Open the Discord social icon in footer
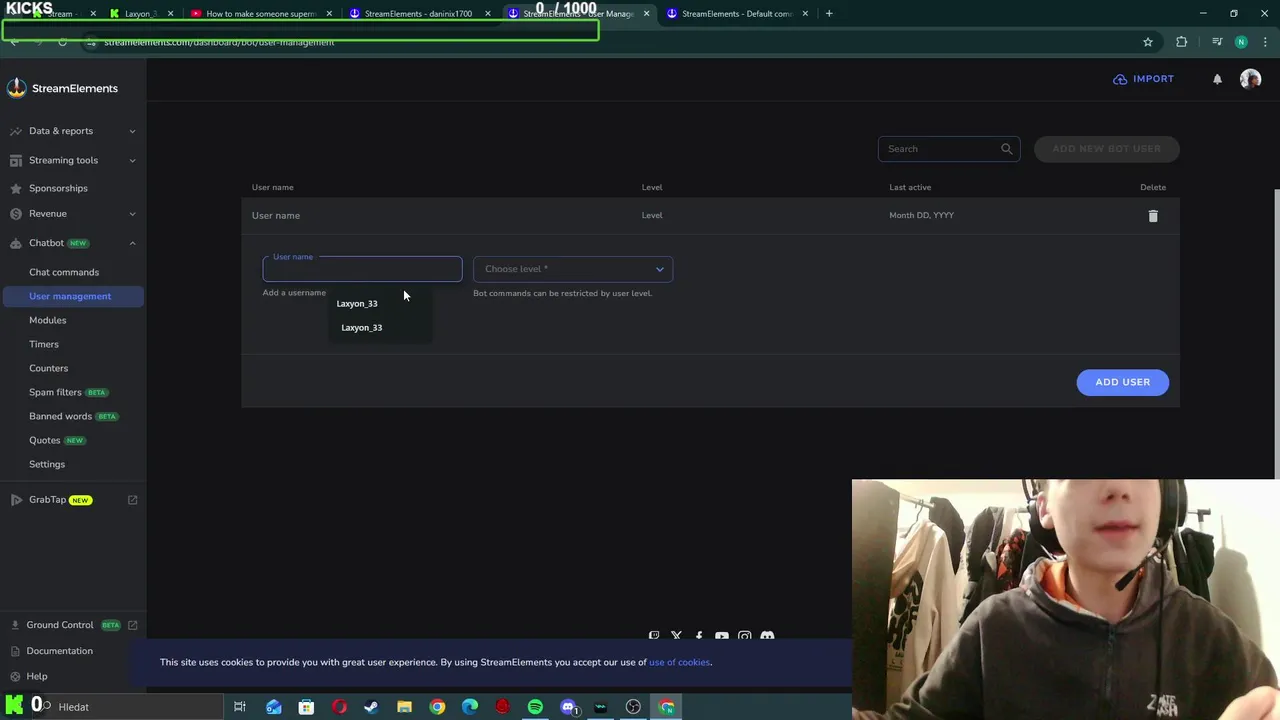1280x720 pixels. (x=767, y=636)
